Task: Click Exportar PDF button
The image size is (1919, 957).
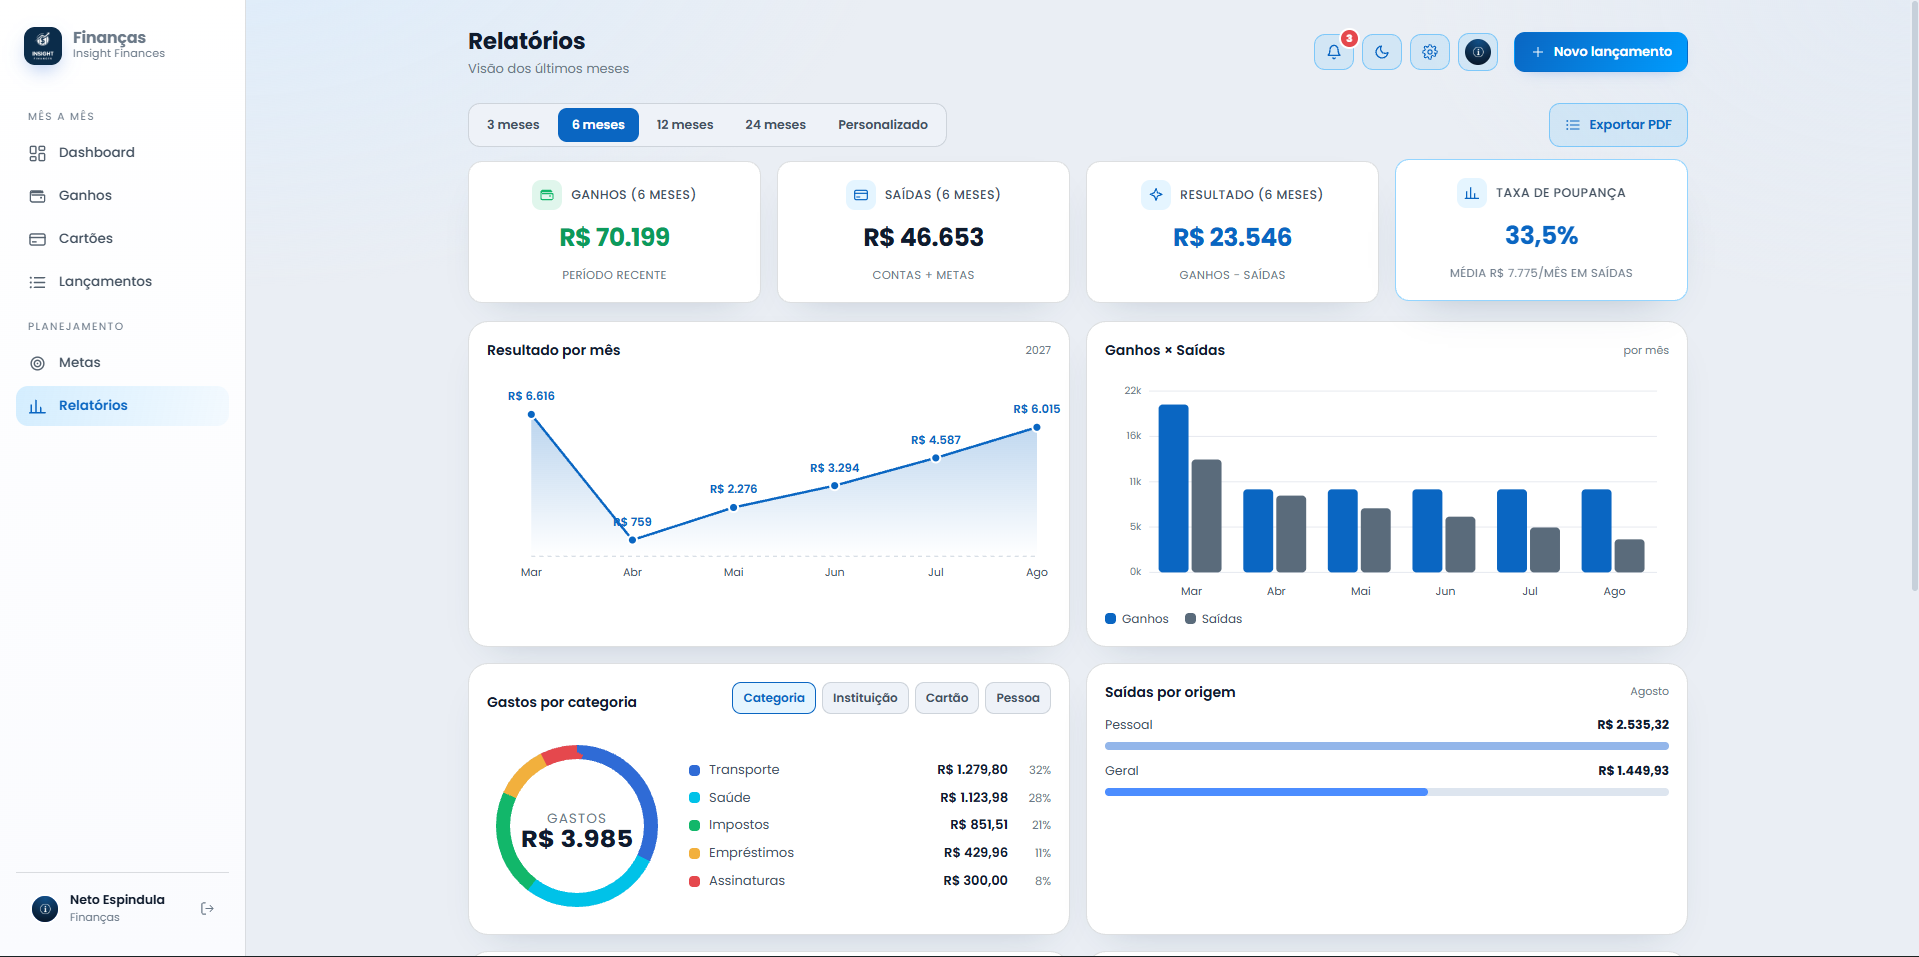Action: [1618, 125]
